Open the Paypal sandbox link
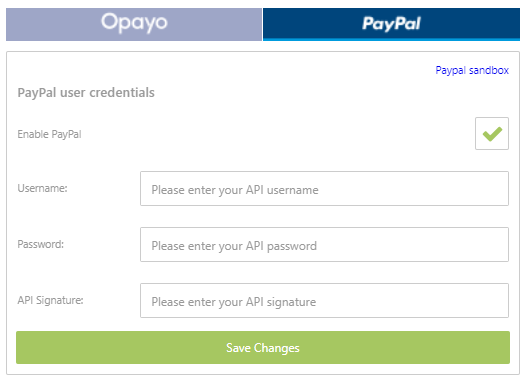The width and height of the screenshot is (523, 380). click(x=472, y=70)
